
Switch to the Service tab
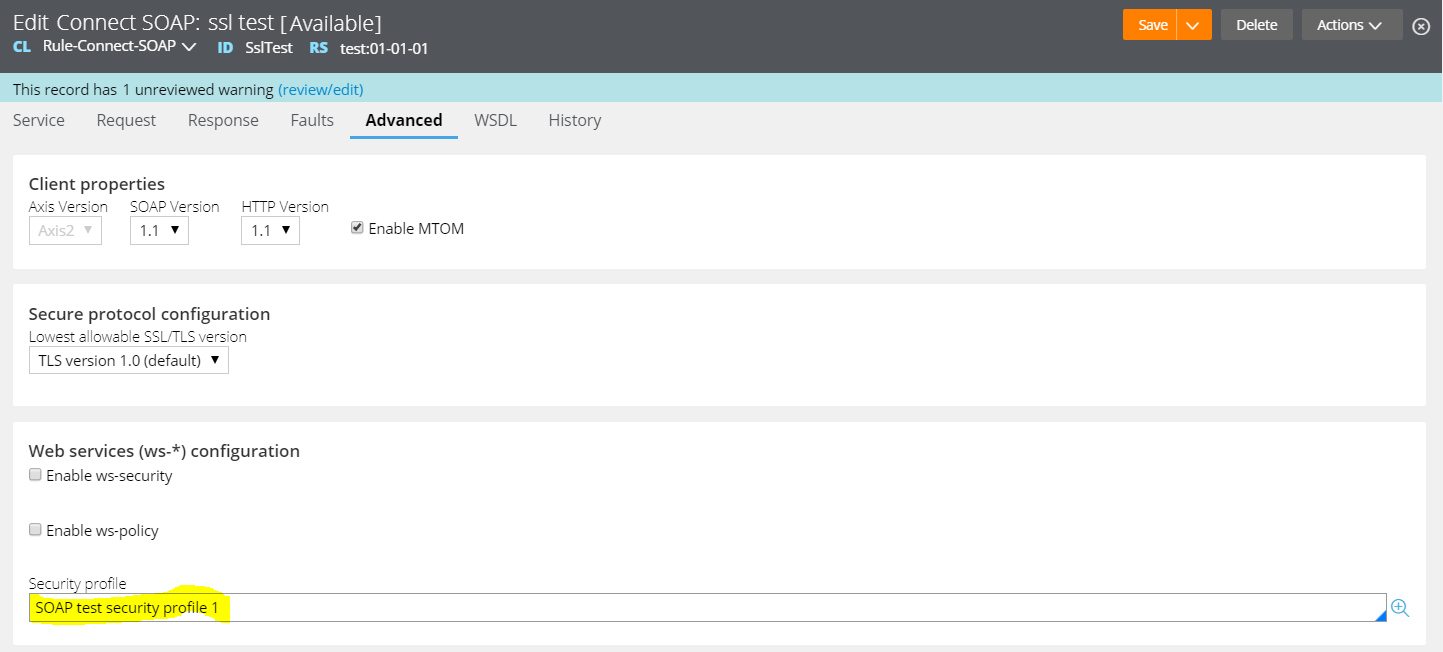pos(39,120)
